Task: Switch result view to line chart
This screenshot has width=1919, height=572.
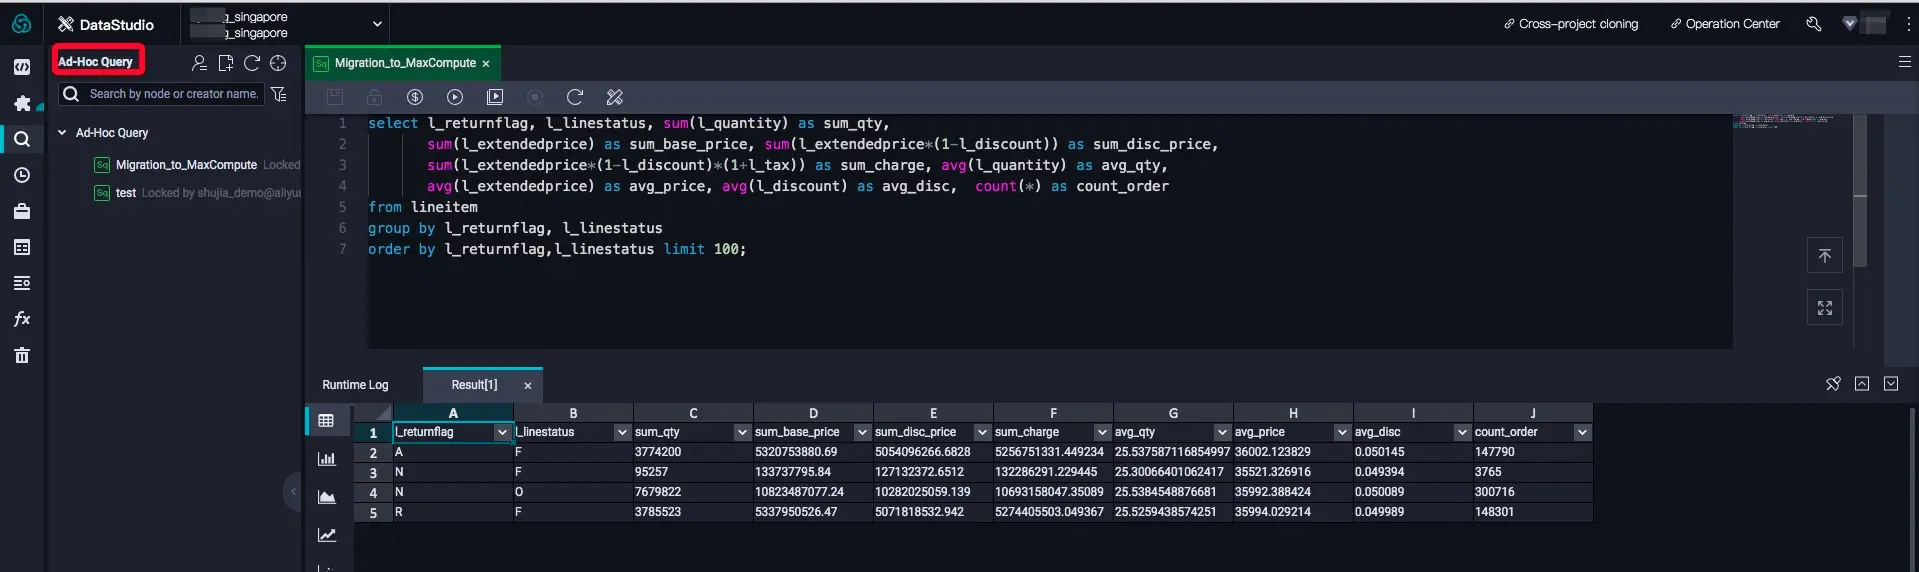Action: pos(326,535)
